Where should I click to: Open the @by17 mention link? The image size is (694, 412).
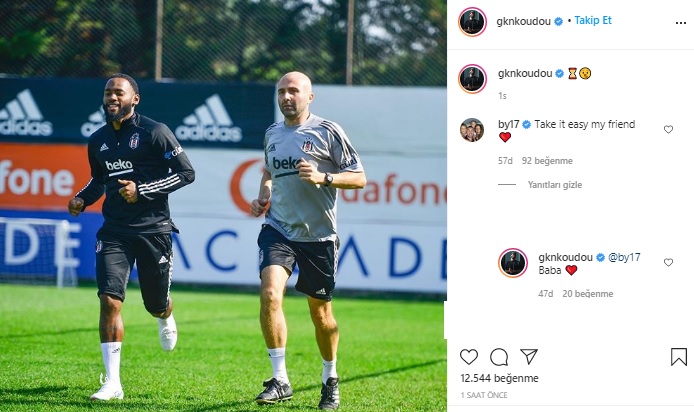624,257
